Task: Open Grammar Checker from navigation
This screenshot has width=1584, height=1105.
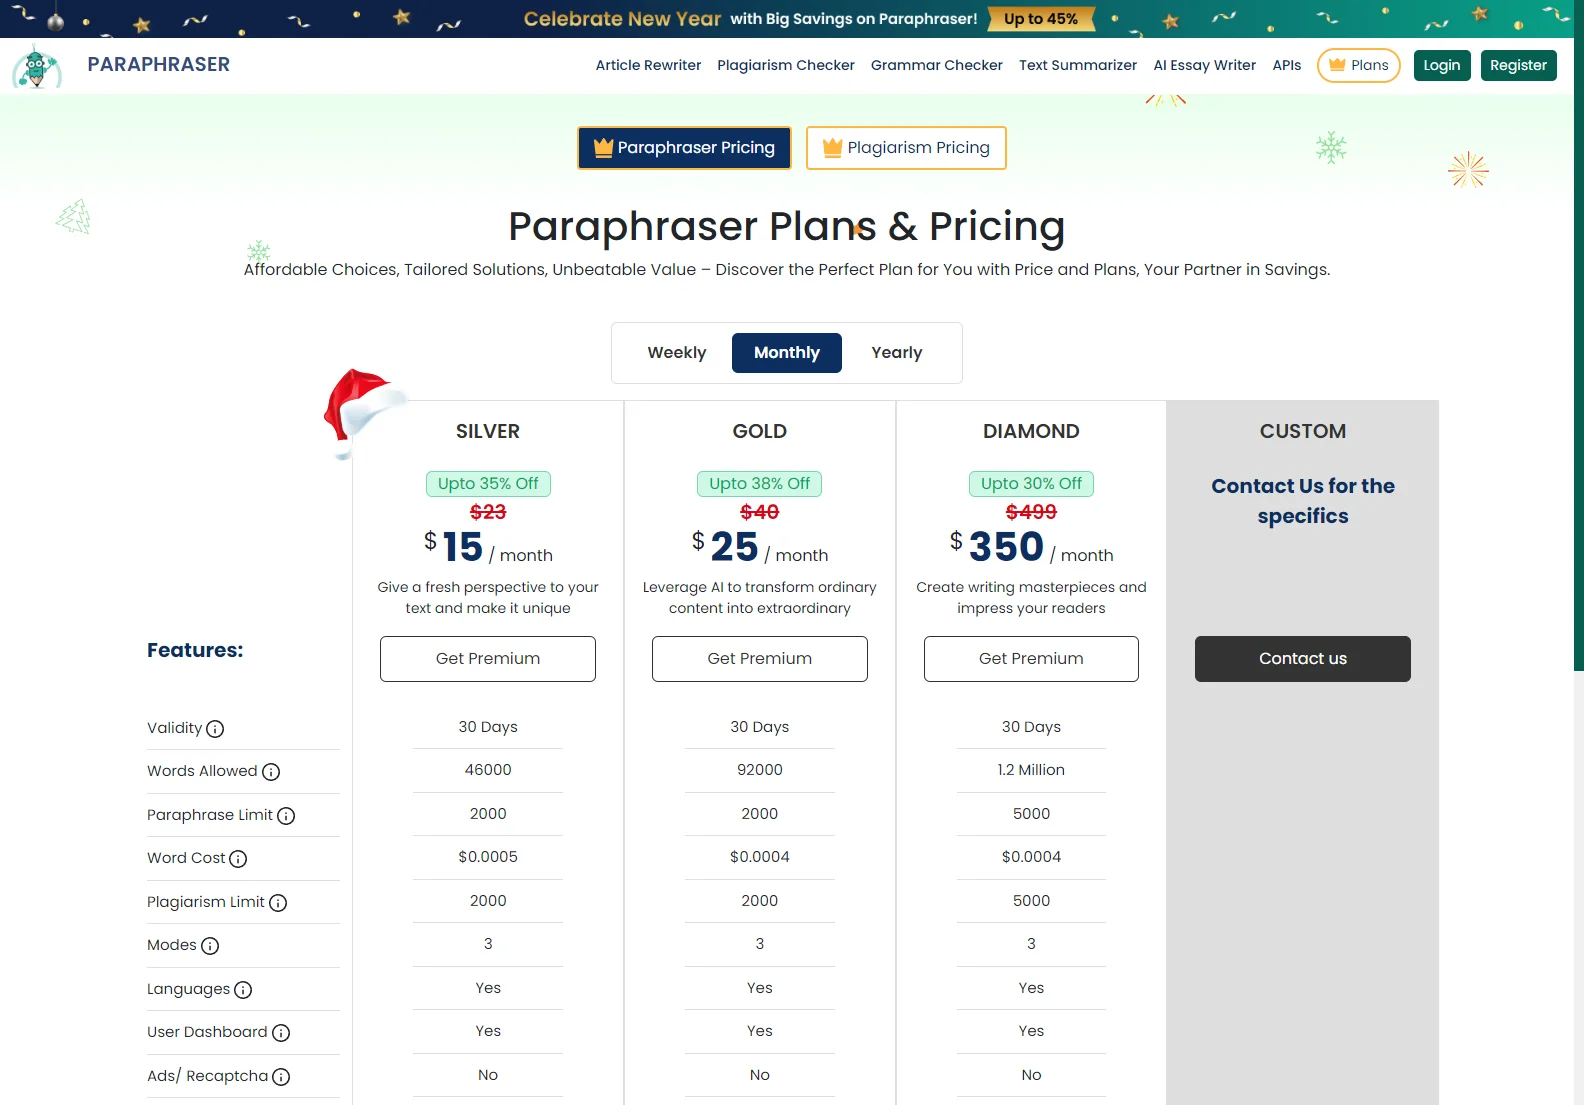Action: (x=937, y=65)
